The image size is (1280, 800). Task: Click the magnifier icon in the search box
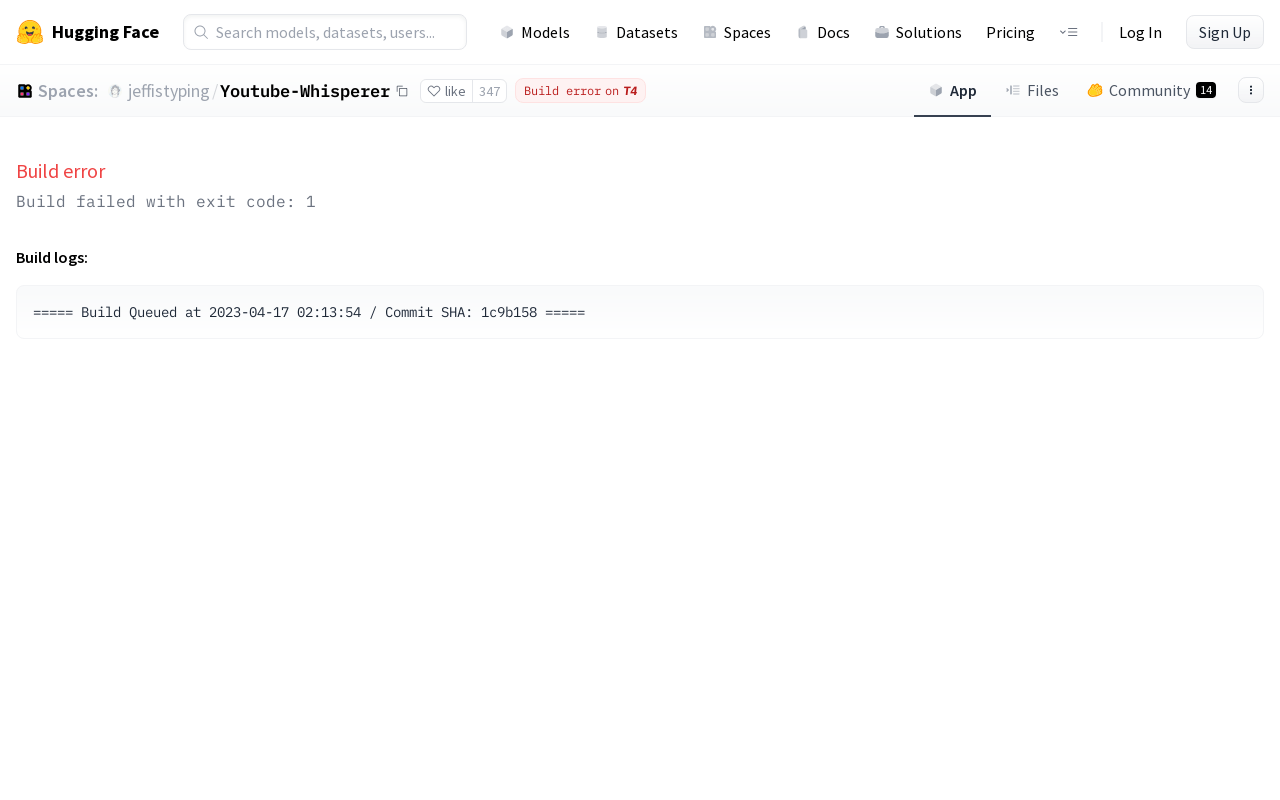point(201,32)
